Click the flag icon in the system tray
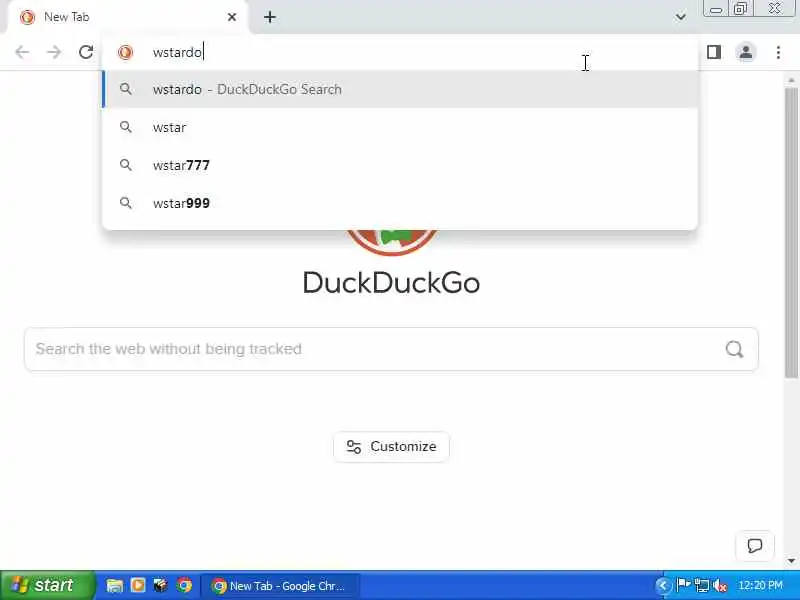This screenshot has height=600, width=800. click(683, 585)
